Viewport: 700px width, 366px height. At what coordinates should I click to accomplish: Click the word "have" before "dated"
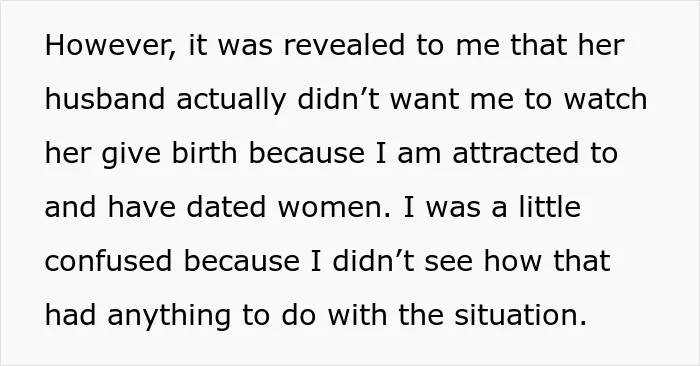(x=141, y=207)
